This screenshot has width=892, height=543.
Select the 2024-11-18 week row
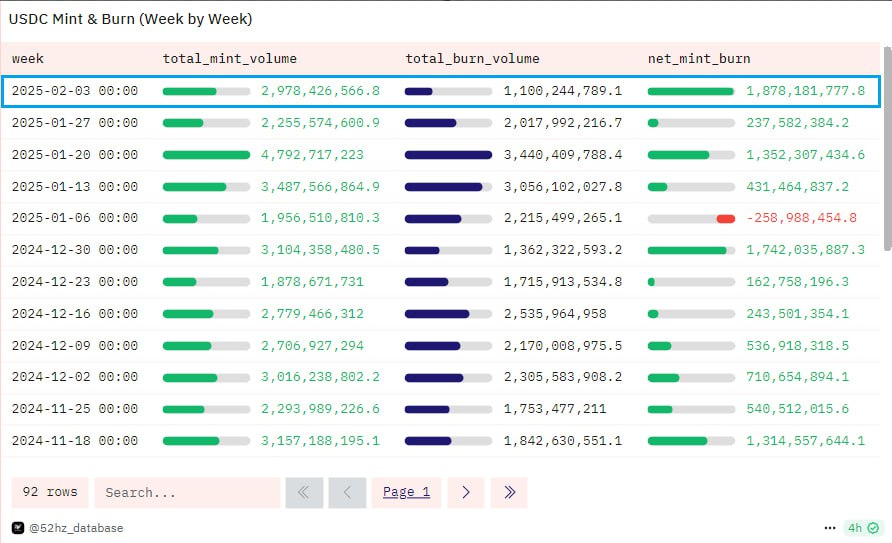click(x=440, y=441)
